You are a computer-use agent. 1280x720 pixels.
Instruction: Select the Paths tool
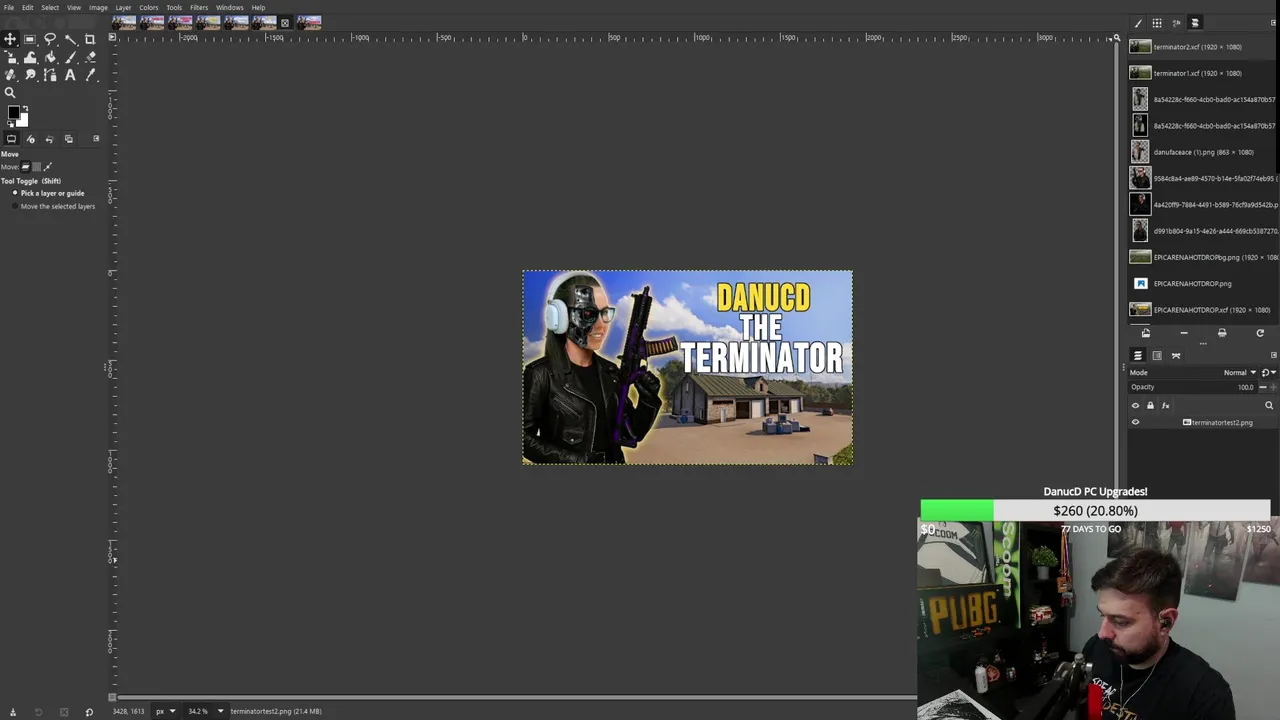(50, 75)
